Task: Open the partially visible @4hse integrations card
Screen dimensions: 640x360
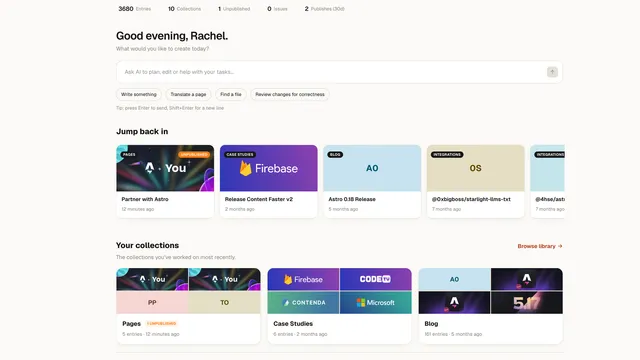Action: point(547,181)
